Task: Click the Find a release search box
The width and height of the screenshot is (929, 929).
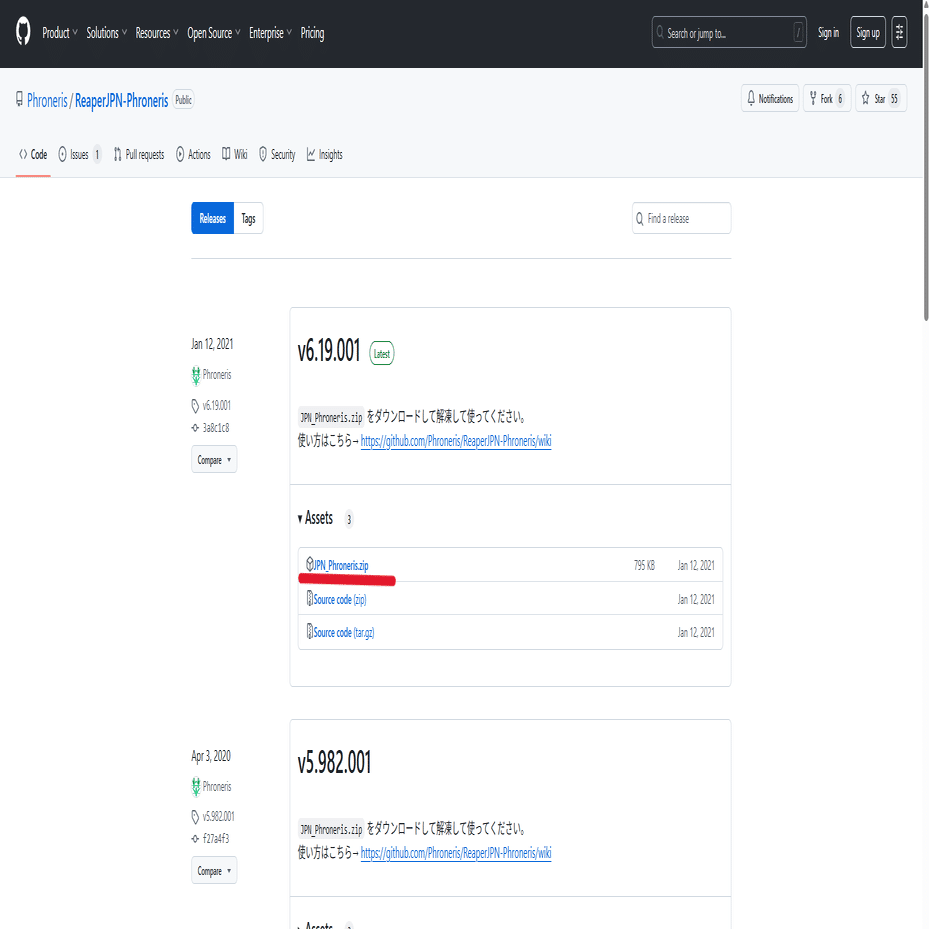Action: tap(681, 218)
